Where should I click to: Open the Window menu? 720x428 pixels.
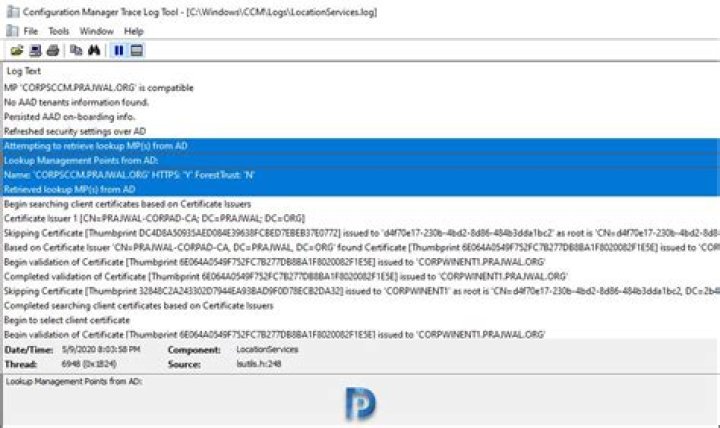pyautogui.click(x=96, y=31)
